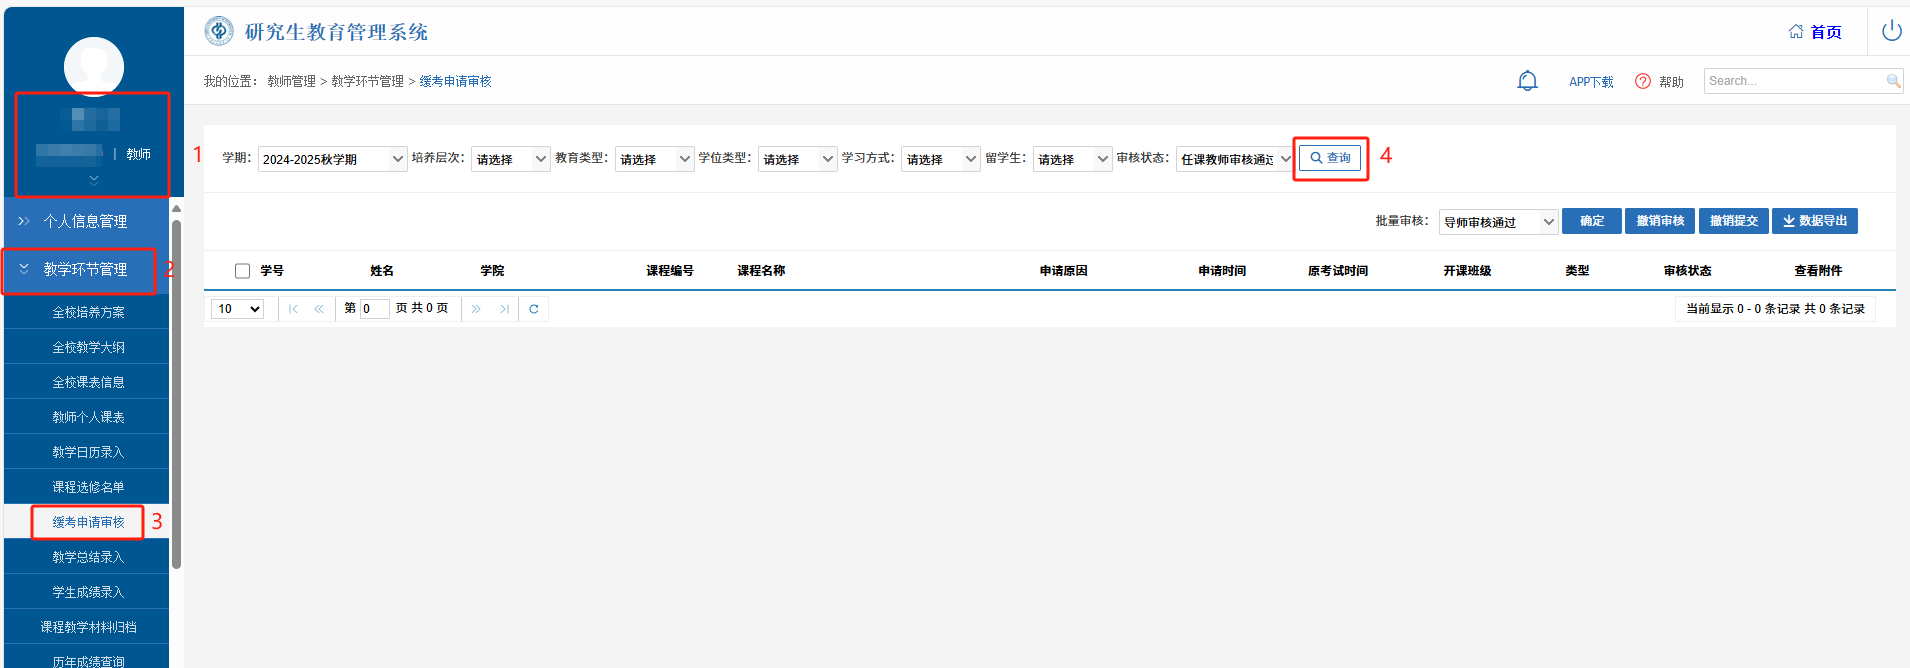Click the user avatar image
This screenshot has height=668, width=1910.
tap(94, 66)
